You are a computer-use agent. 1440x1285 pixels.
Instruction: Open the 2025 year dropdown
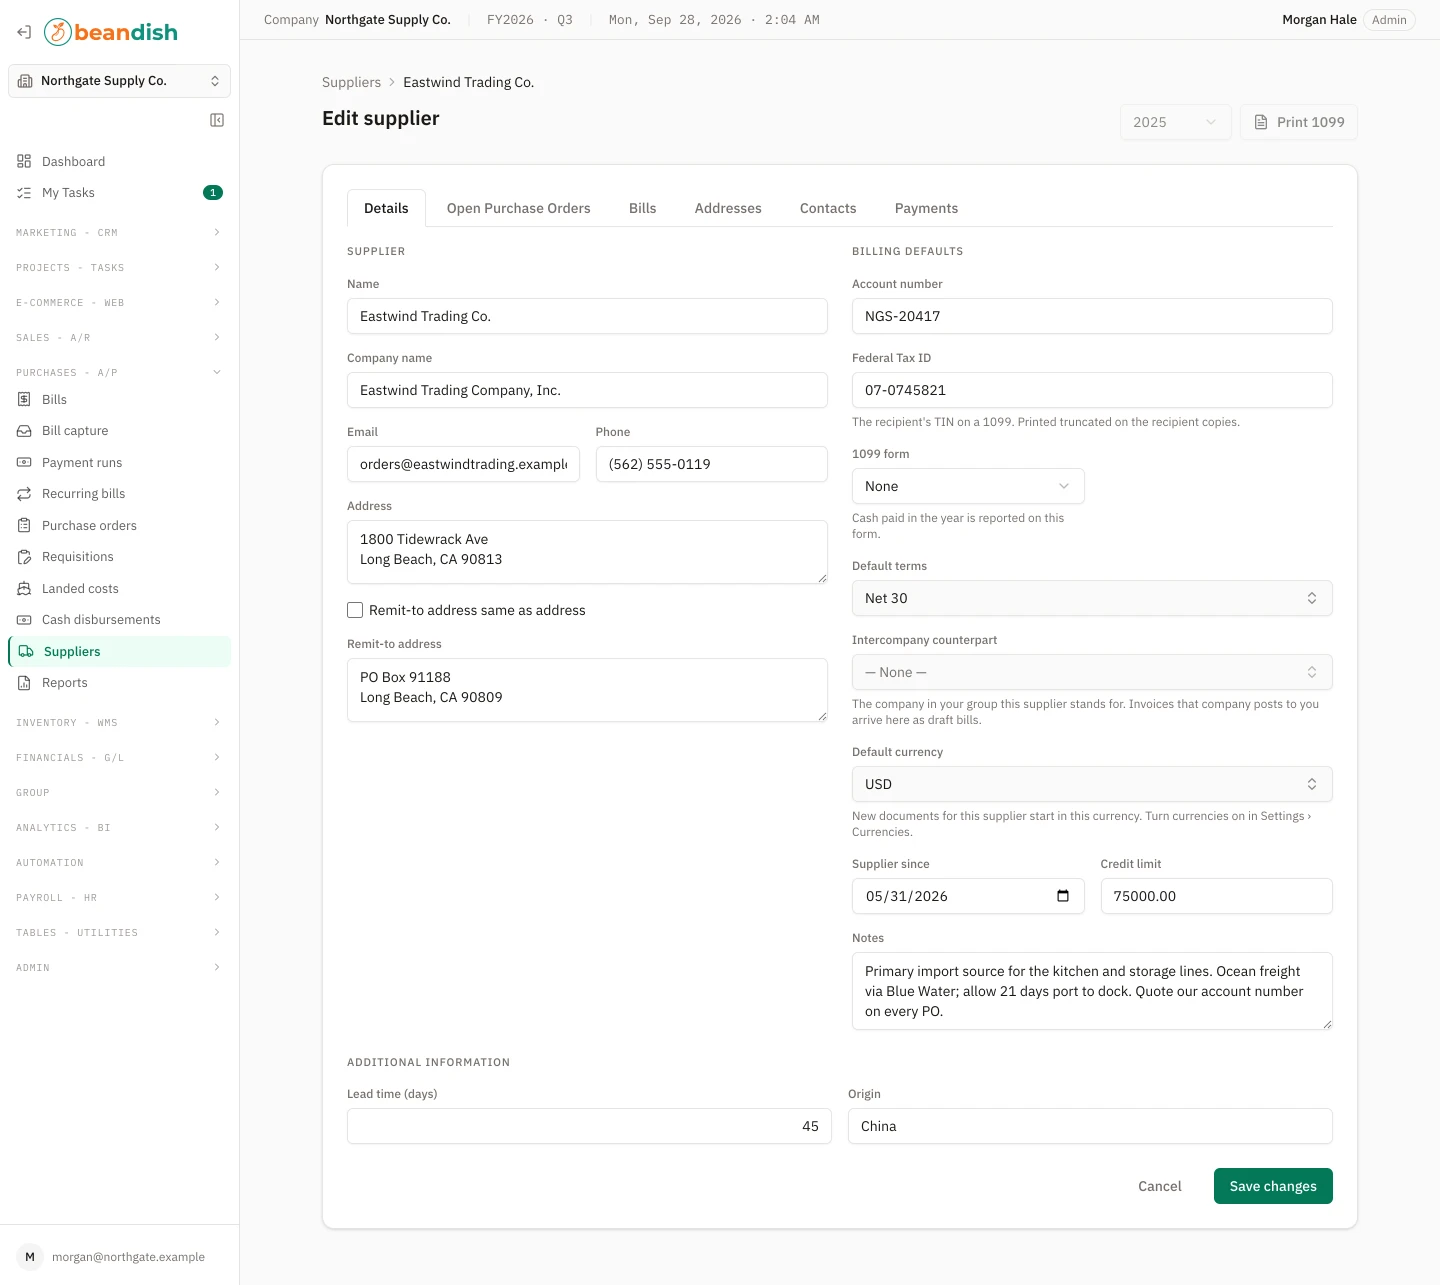pos(1175,122)
